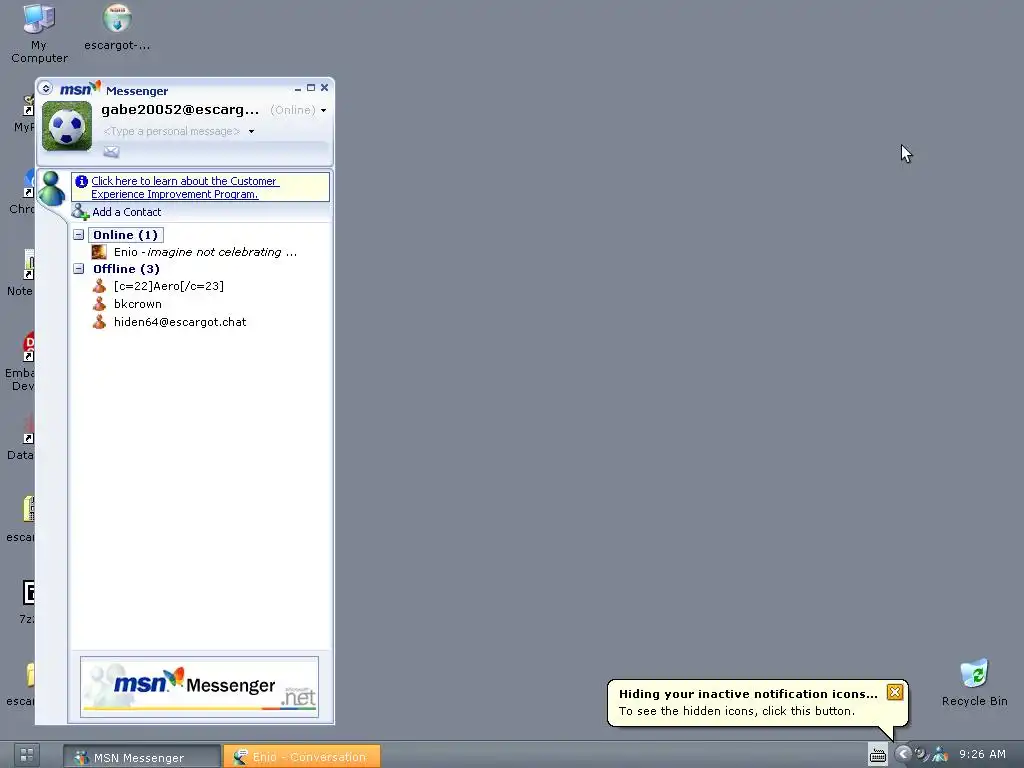This screenshot has height=768, width=1024.
Task: Select the escargot-... installer desktop icon
Action: [x=117, y=27]
